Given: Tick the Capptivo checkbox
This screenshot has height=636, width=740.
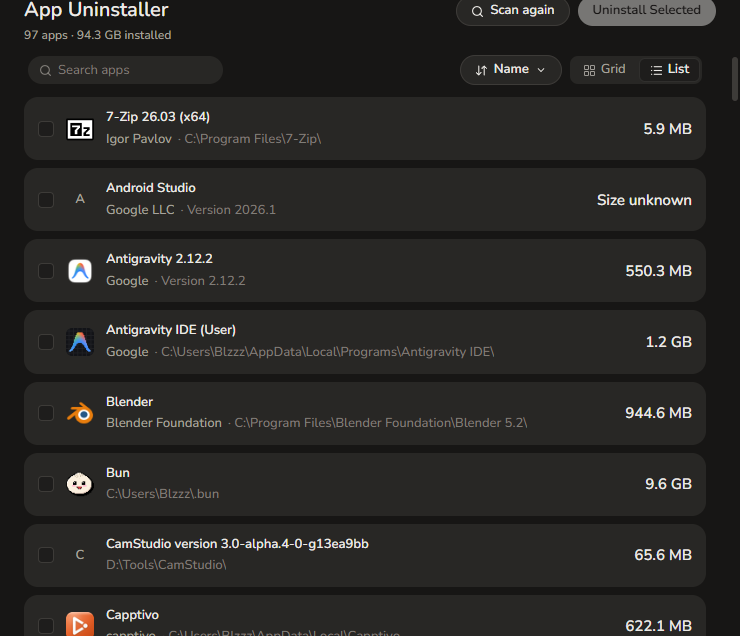Looking at the screenshot, I should pyautogui.click(x=46, y=626).
